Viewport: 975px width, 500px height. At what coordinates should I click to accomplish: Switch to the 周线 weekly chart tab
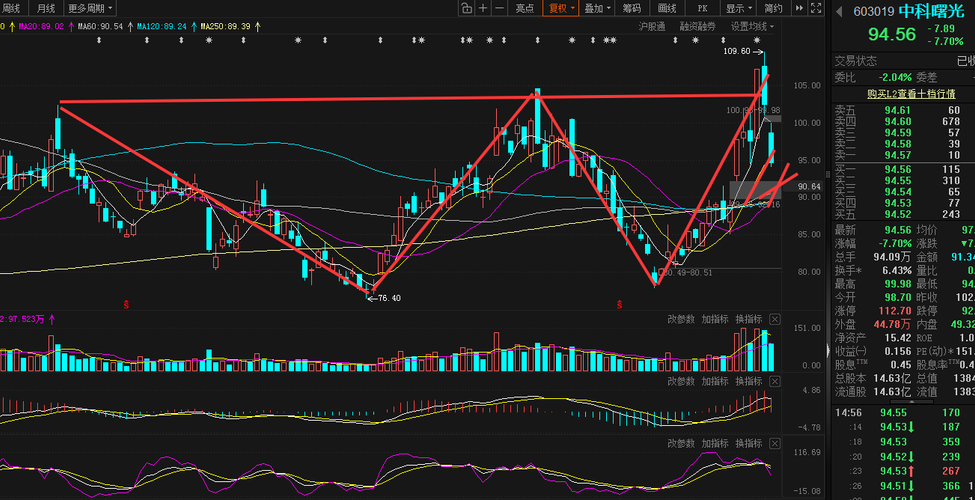pos(12,8)
